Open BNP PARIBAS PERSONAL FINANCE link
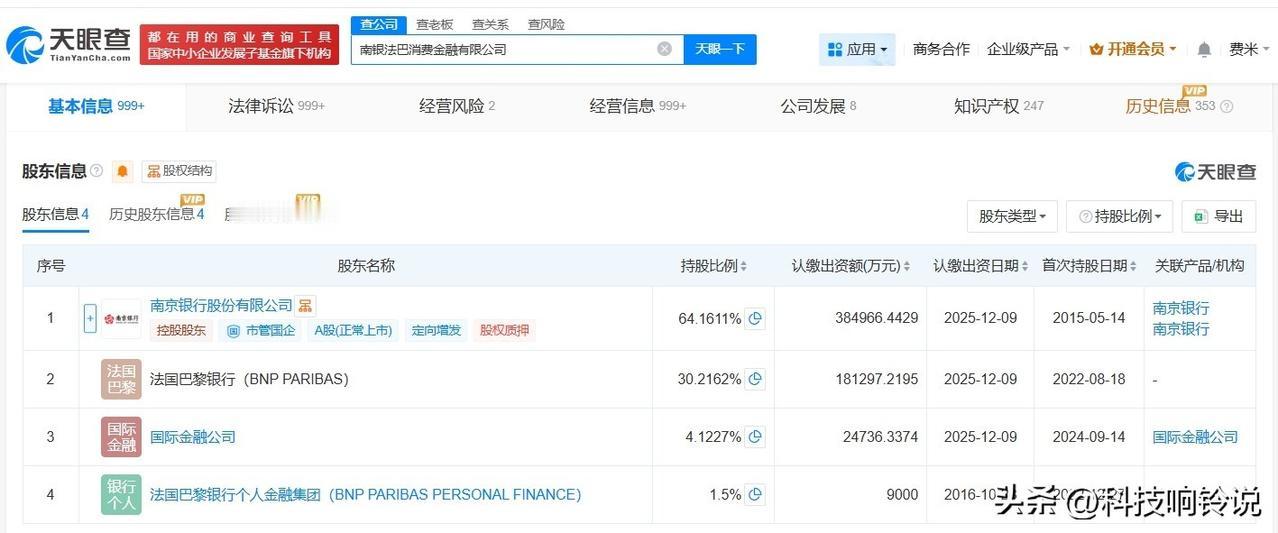Viewport: 1278px width, 533px height. pyautogui.click(x=365, y=494)
